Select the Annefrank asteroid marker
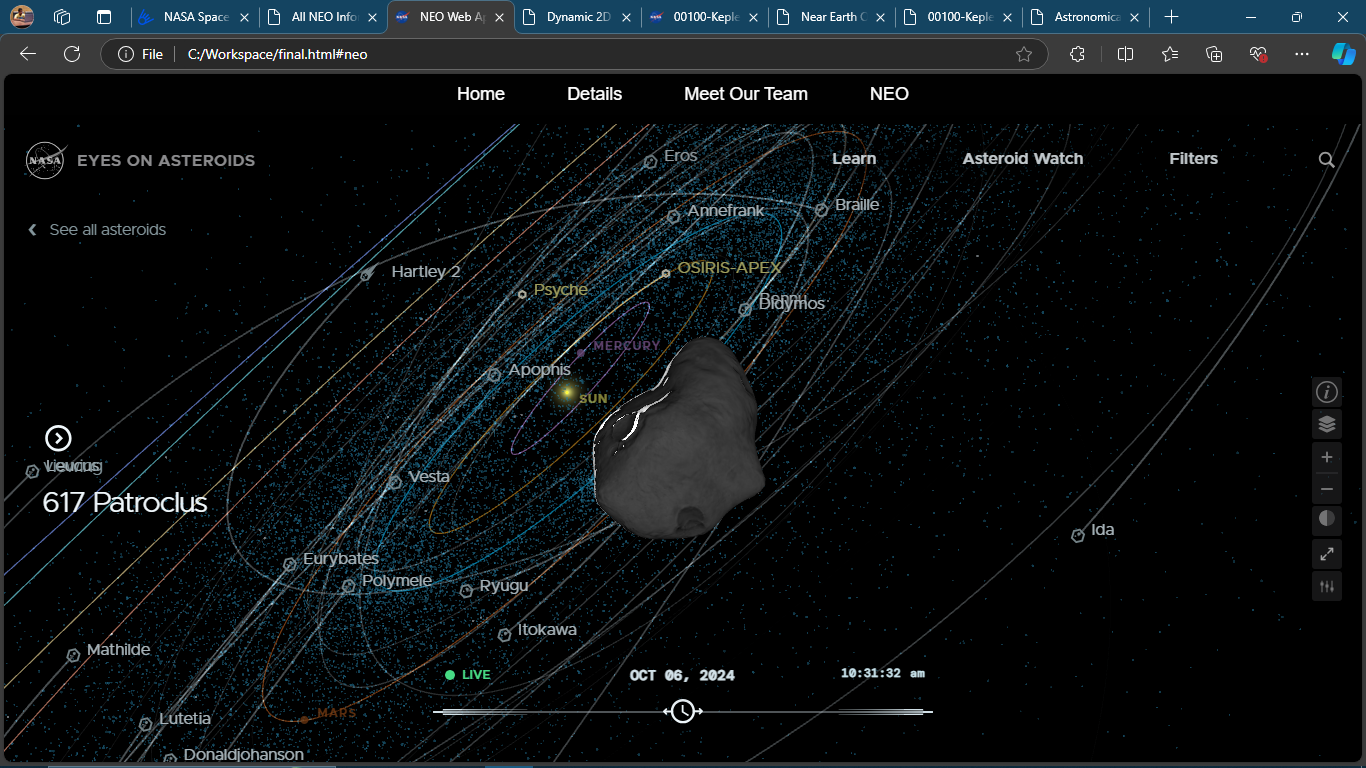Viewport: 1366px width, 768px height. (x=674, y=216)
